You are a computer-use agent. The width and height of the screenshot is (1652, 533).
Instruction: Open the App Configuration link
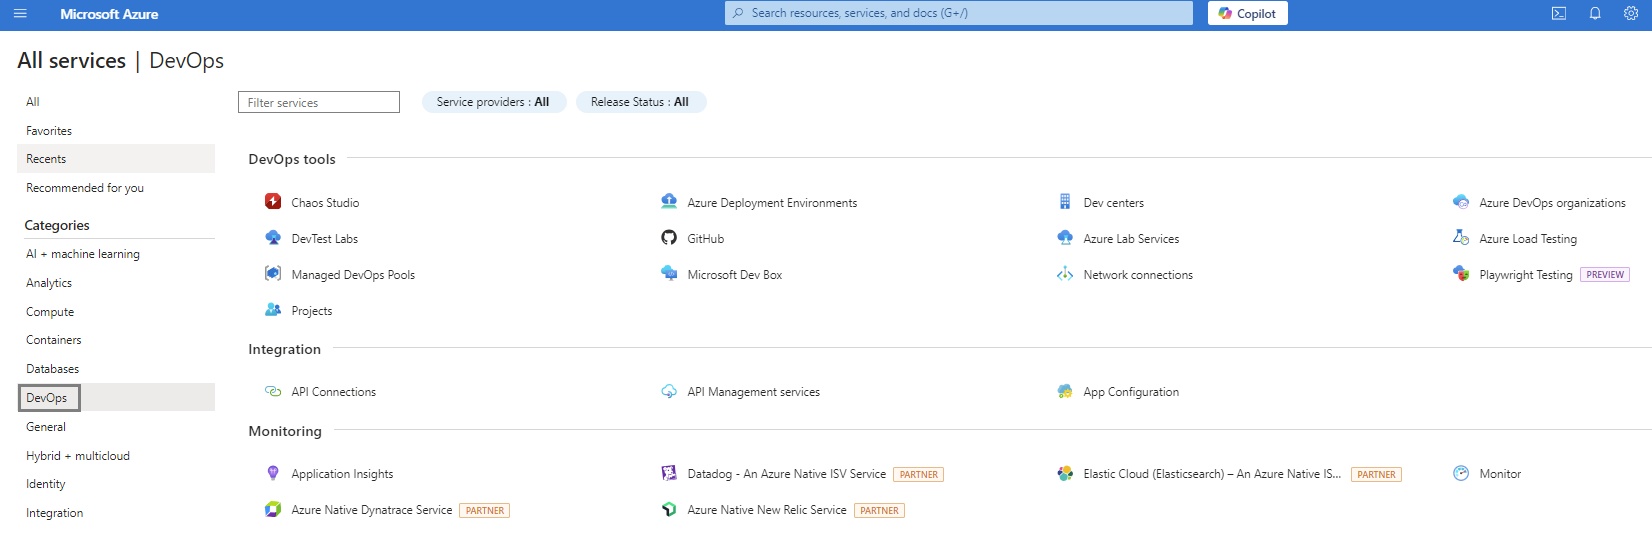click(1131, 392)
